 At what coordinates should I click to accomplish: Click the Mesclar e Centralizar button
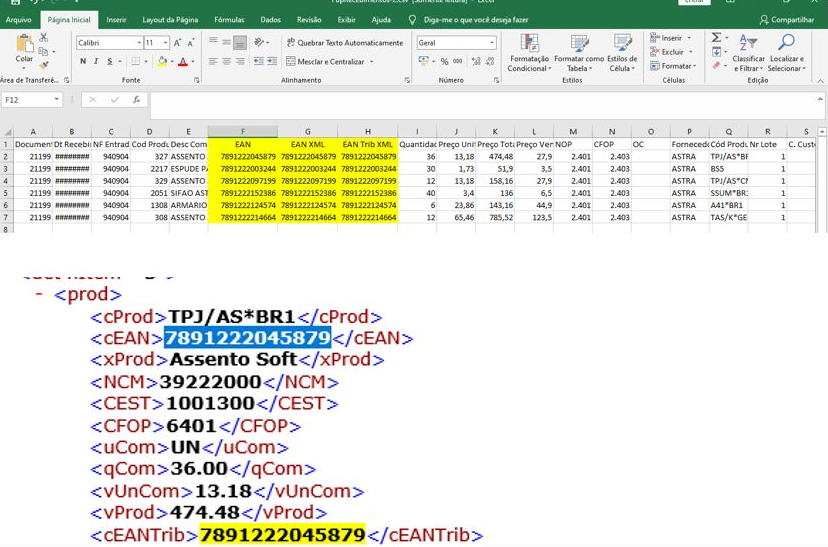[325, 62]
